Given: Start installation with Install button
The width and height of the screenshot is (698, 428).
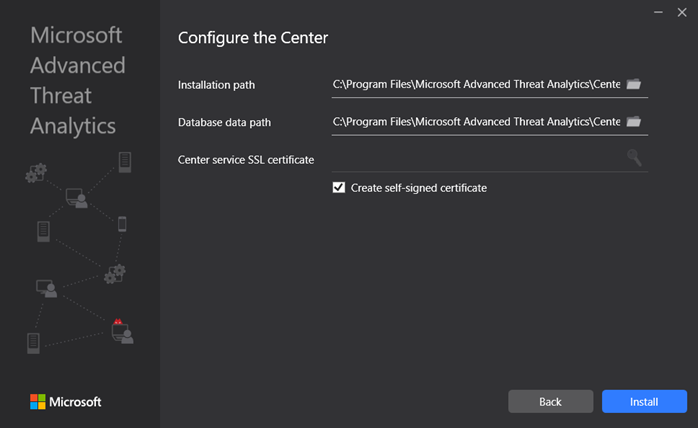Looking at the screenshot, I should pyautogui.click(x=644, y=401).
